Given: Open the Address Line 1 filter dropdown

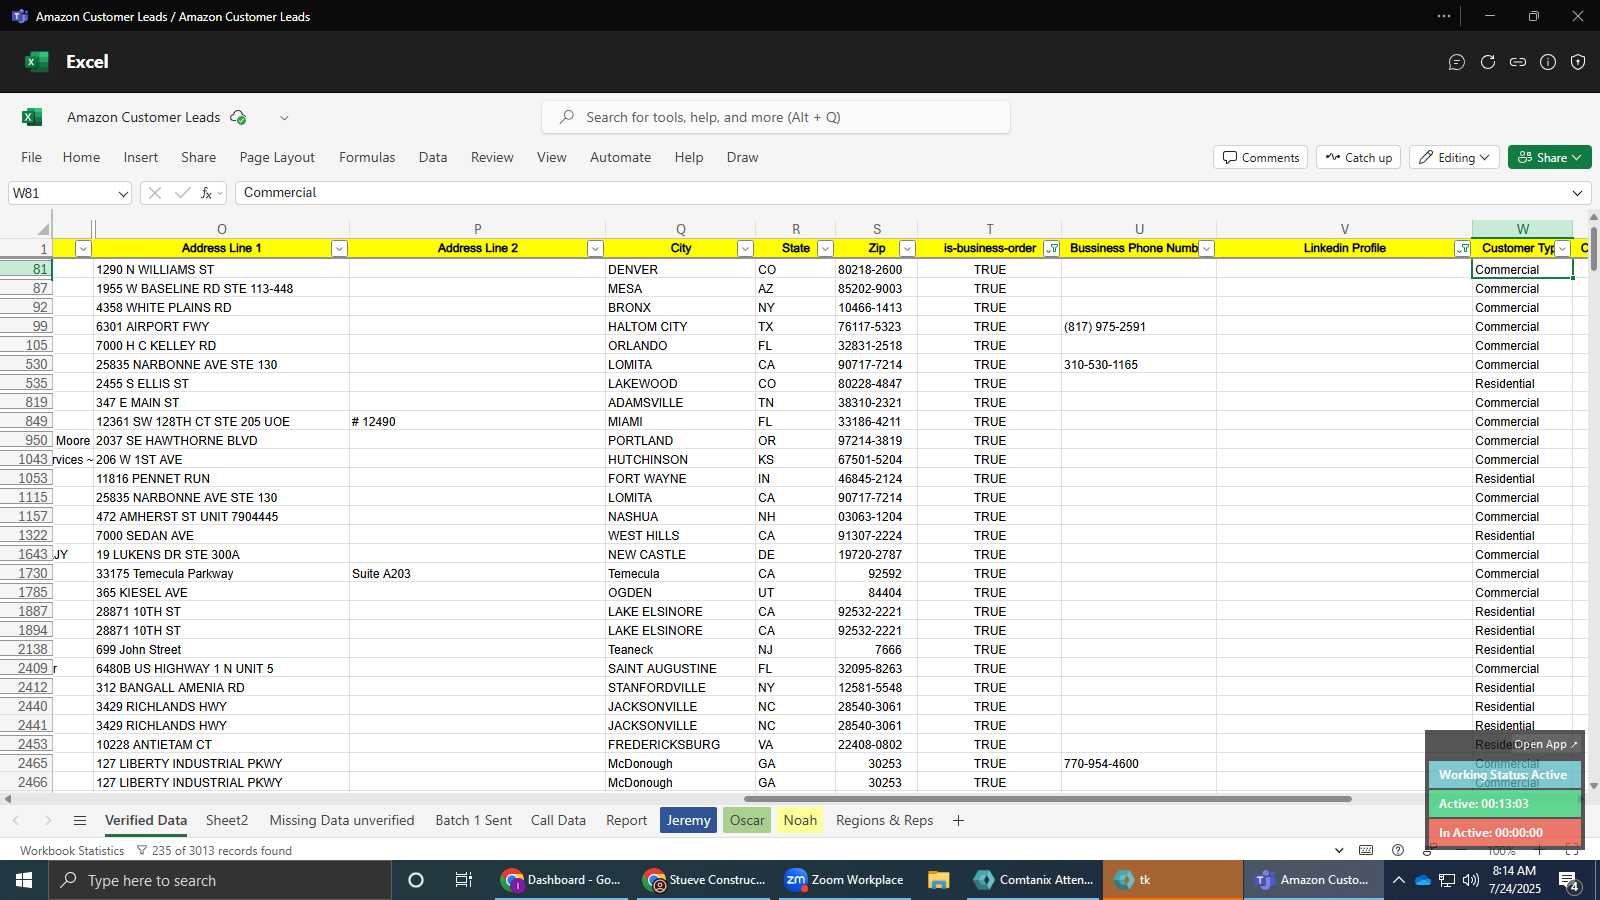Looking at the screenshot, I should [x=339, y=249].
